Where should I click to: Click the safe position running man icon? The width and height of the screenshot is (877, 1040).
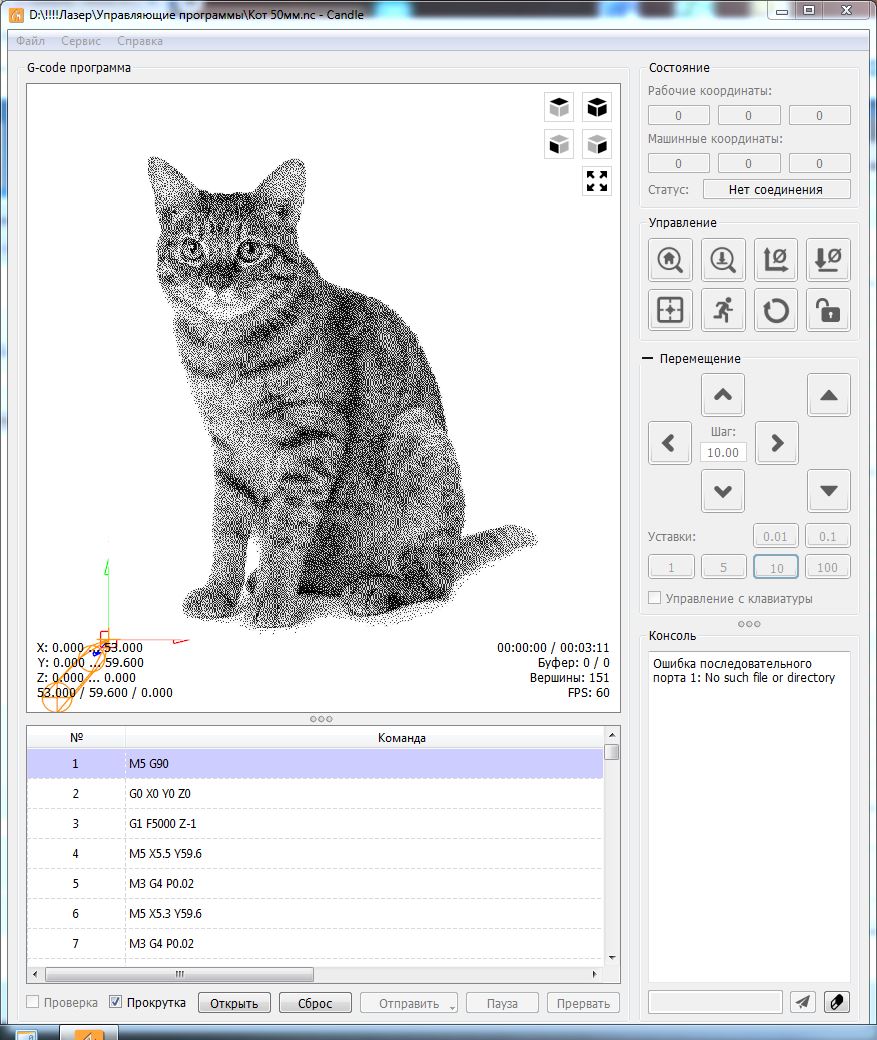pos(723,310)
